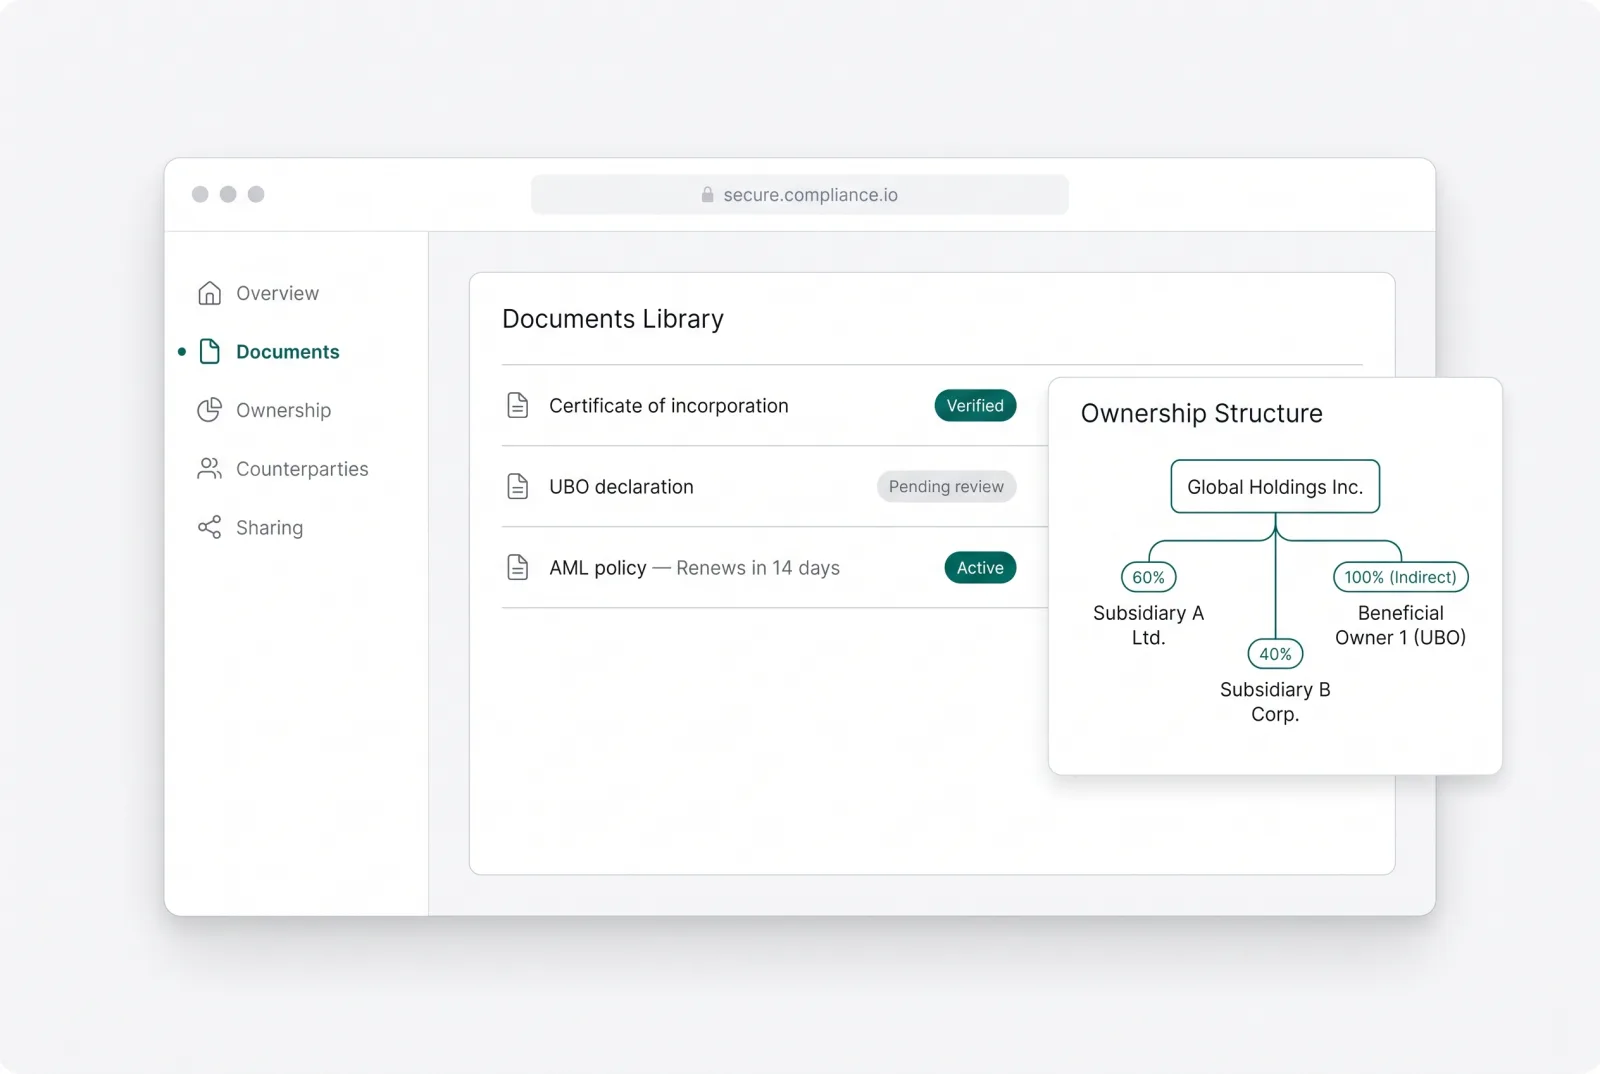Click the Documents Library heading
1600x1074 pixels.
point(613,319)
